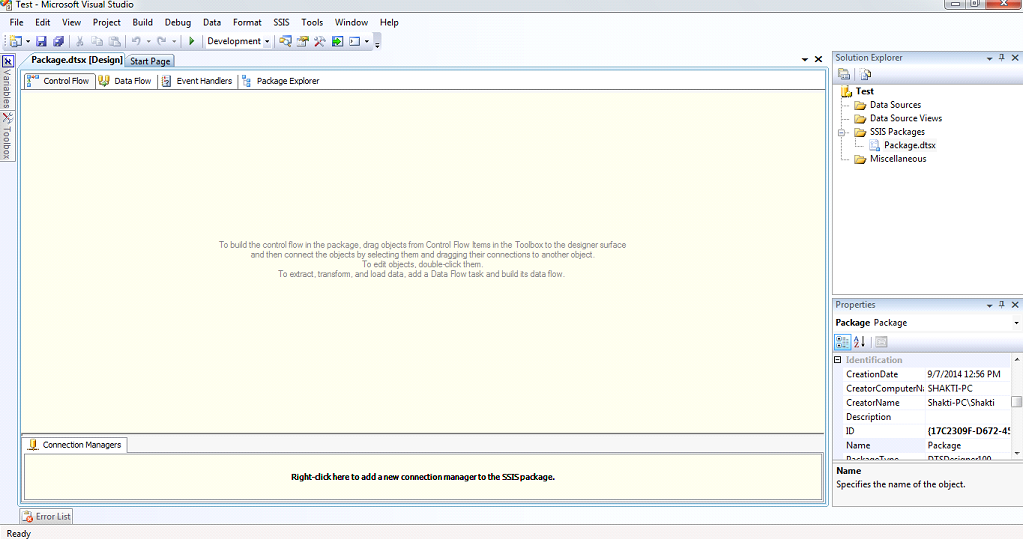
Task: Pin the Solution Explorer panel with the pushpin
Action: click(1001, 58)
